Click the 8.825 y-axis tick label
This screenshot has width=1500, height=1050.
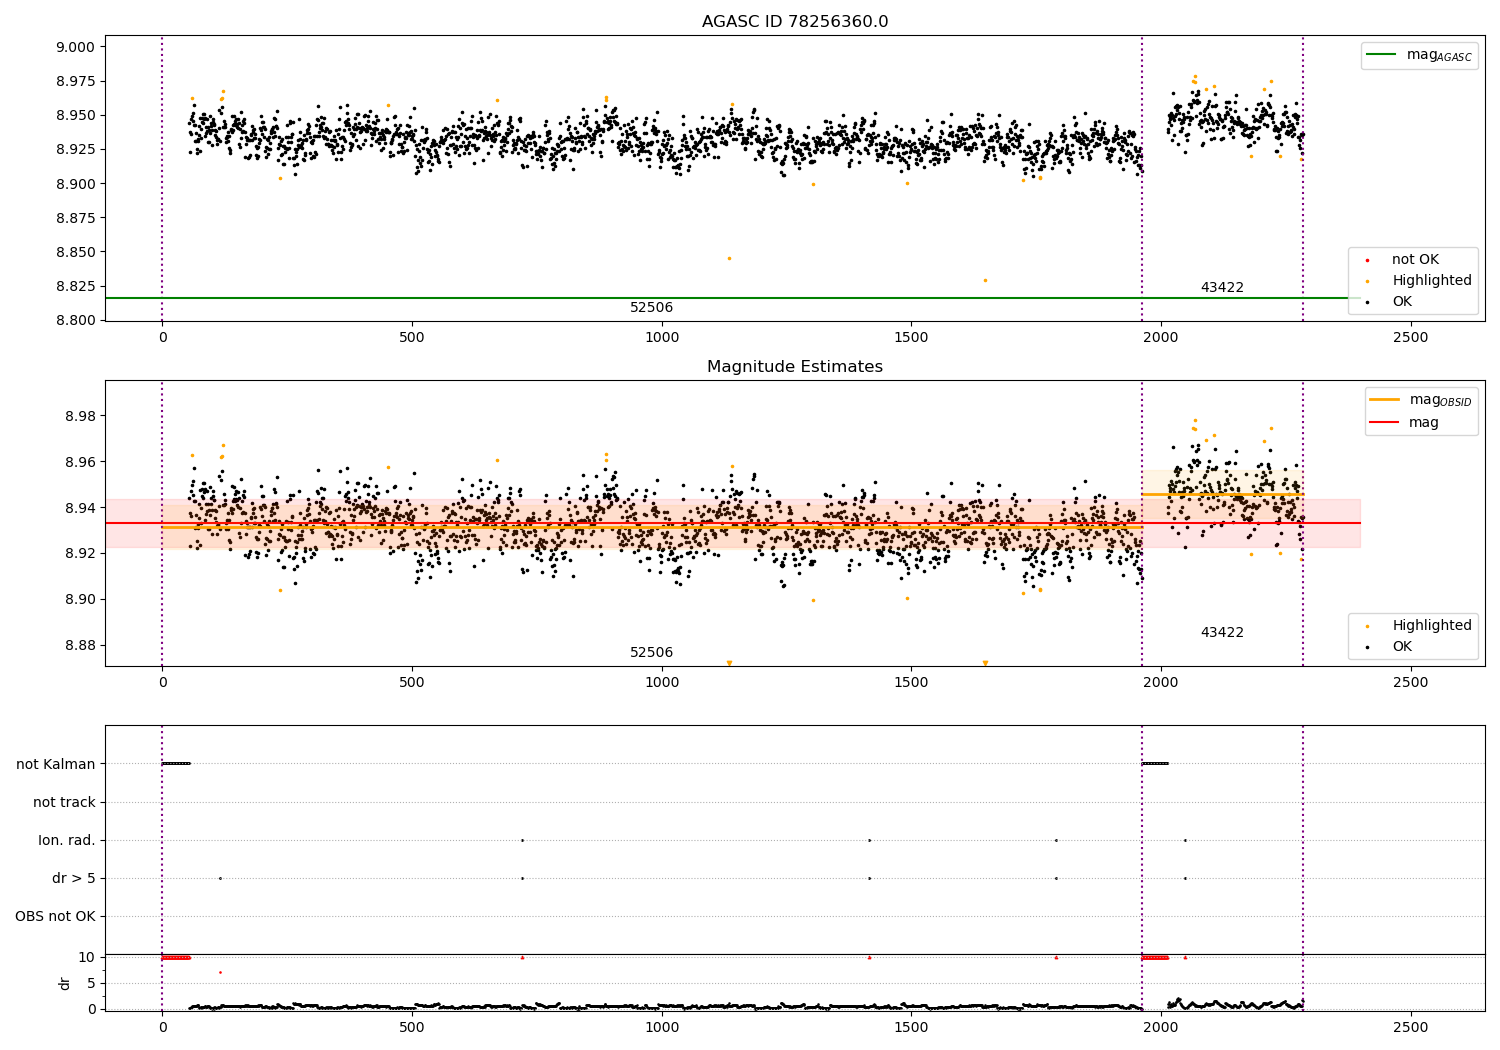[75, 286]
